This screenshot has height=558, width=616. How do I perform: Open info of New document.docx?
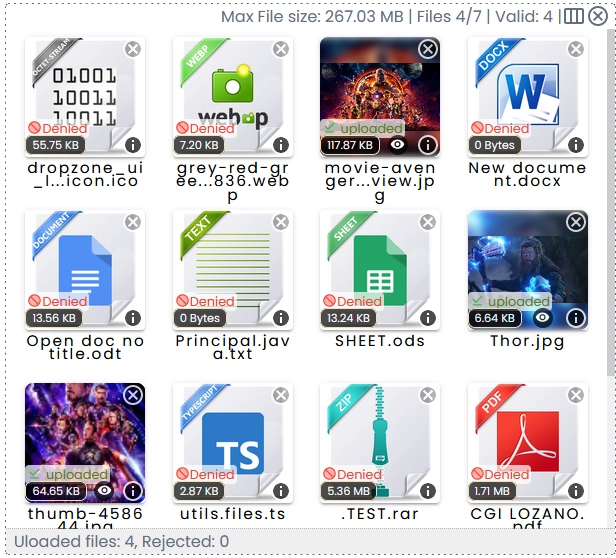(x=576, y=145)
